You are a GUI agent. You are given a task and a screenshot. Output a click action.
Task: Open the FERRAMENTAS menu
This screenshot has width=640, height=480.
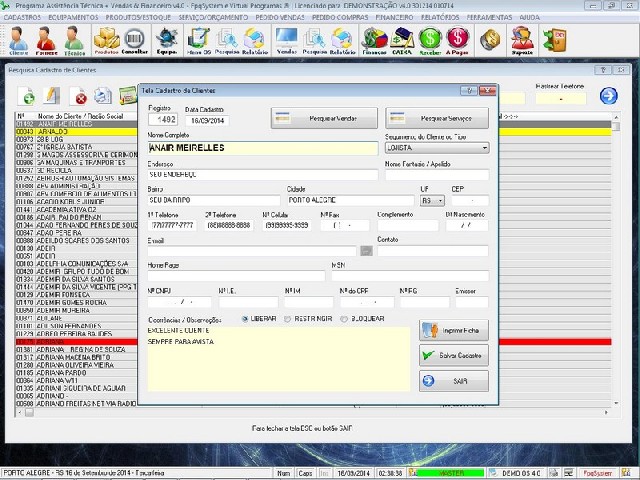click(489, 18)
